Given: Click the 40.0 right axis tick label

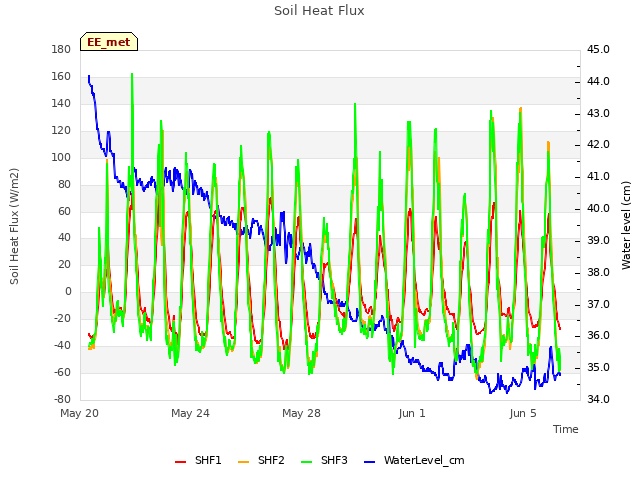Looking at the screenshot, I should (x=598, y=209).
